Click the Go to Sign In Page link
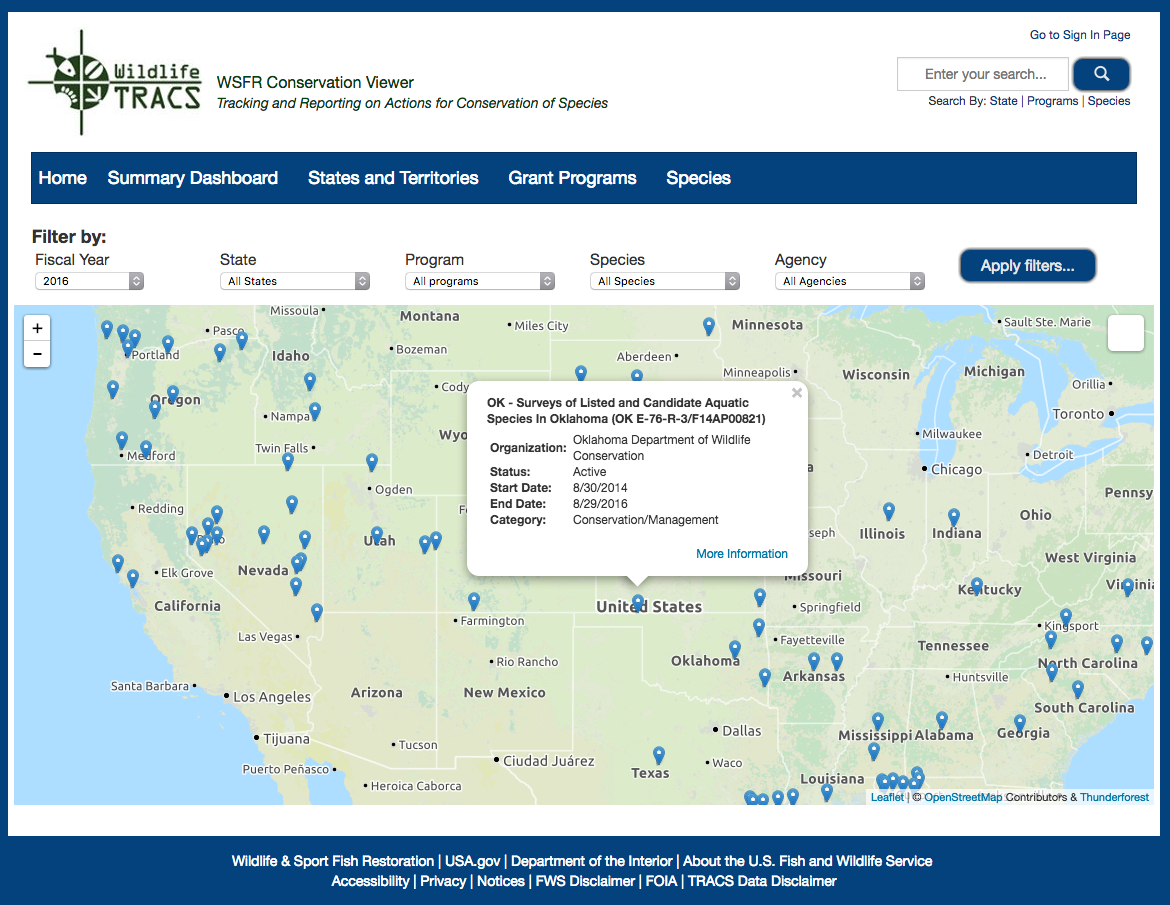 click(x=1080, y=35)
